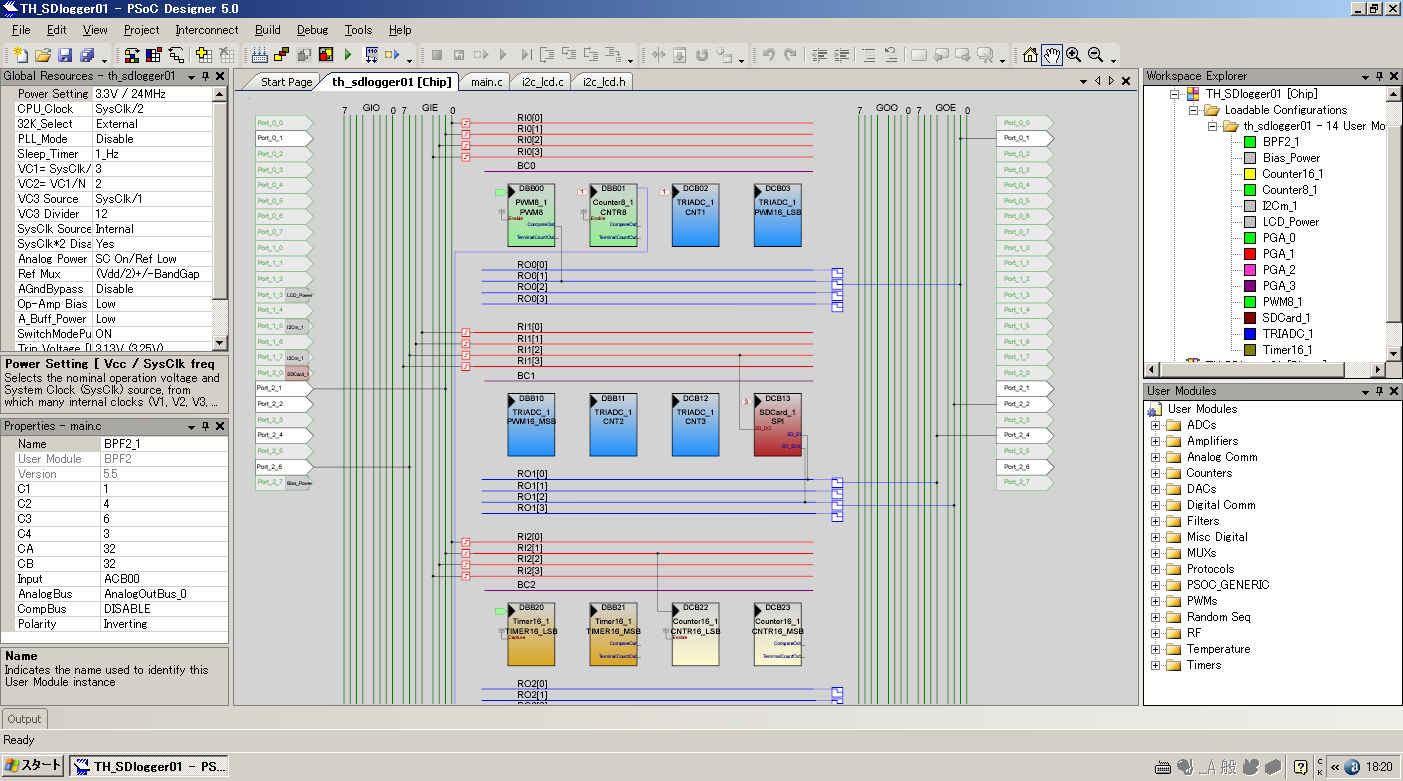Click the Zoom In magnifier icon
This screenshot has width=1403, height=781.
click(1074, 55)
